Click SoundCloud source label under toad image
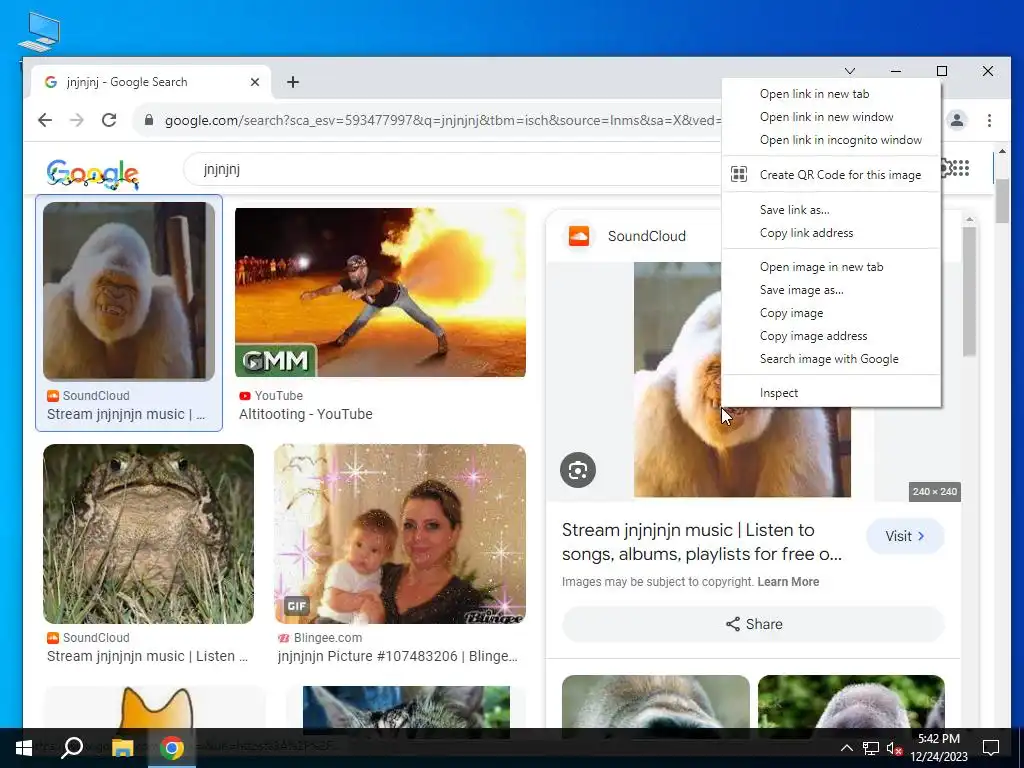This screenshot has width=1024, height=768. pyautogui.click(x=88, y=637)
